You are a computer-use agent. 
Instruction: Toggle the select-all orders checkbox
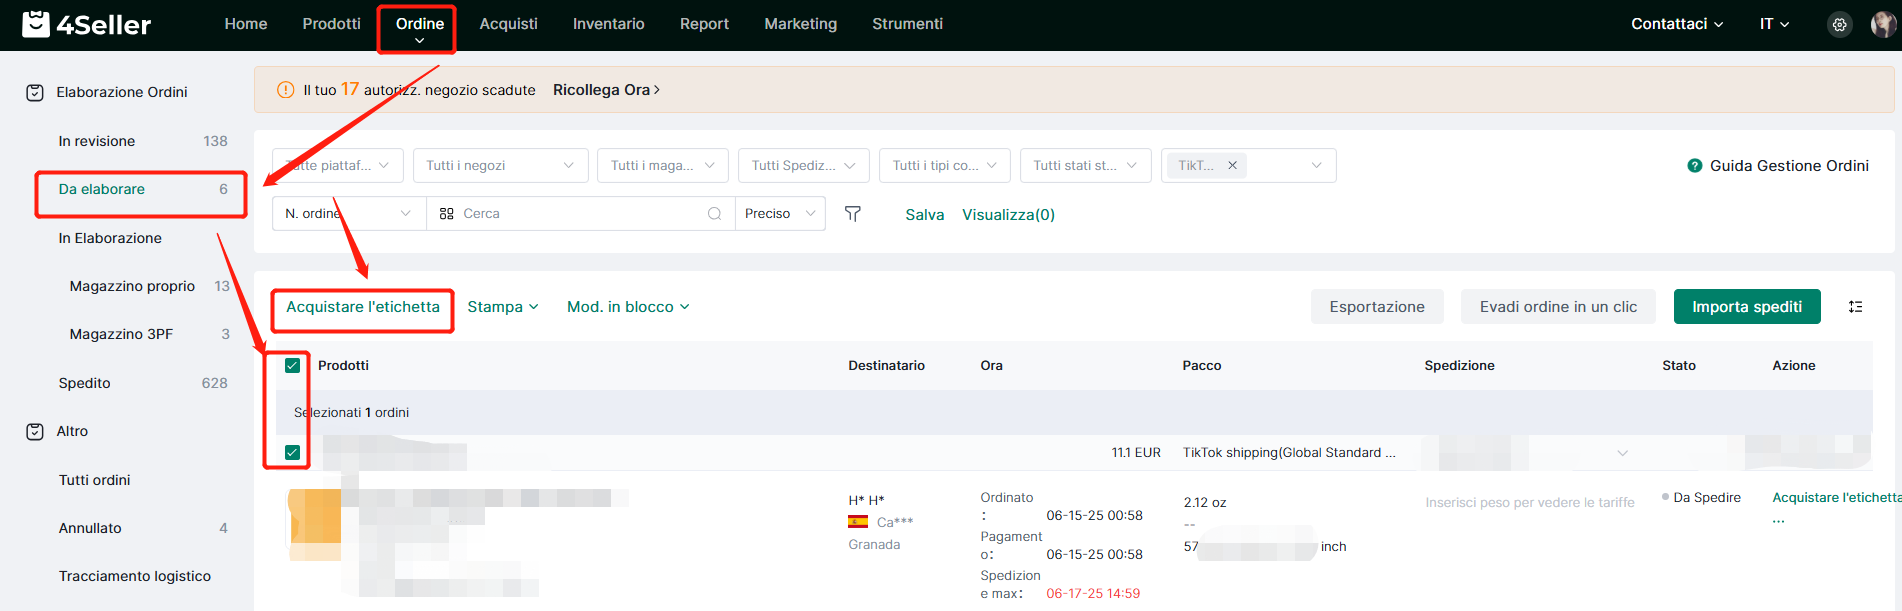click(x=292, y=366)
